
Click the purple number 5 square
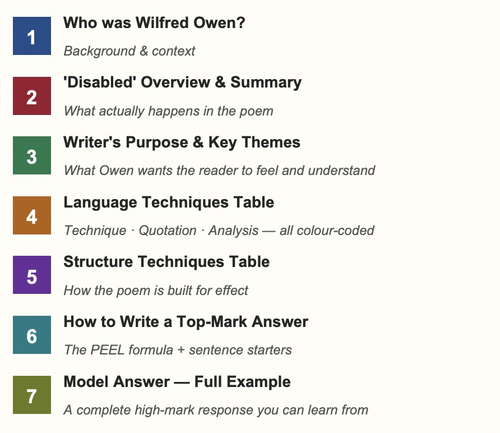pyautogui.click(x=32, y=275)
